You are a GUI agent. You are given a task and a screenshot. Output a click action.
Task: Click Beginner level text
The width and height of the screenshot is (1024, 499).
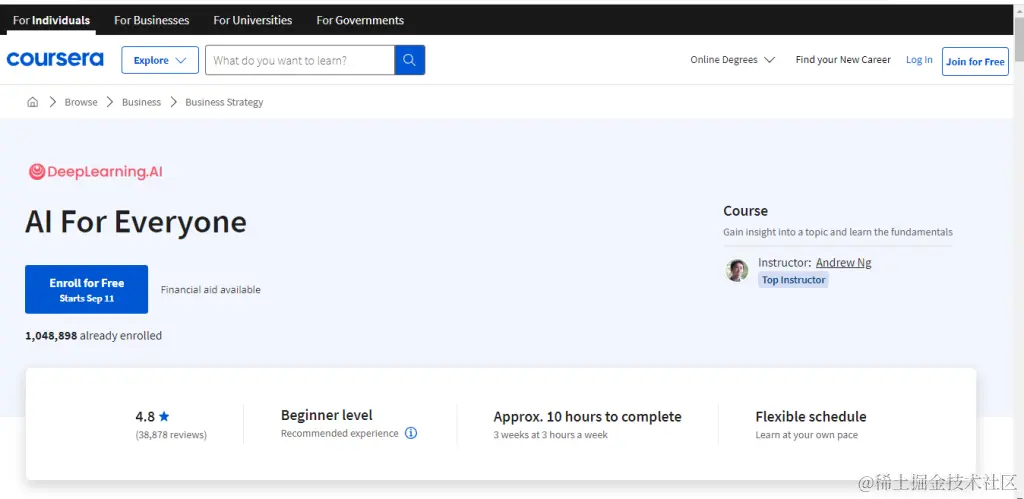point(327,415)
